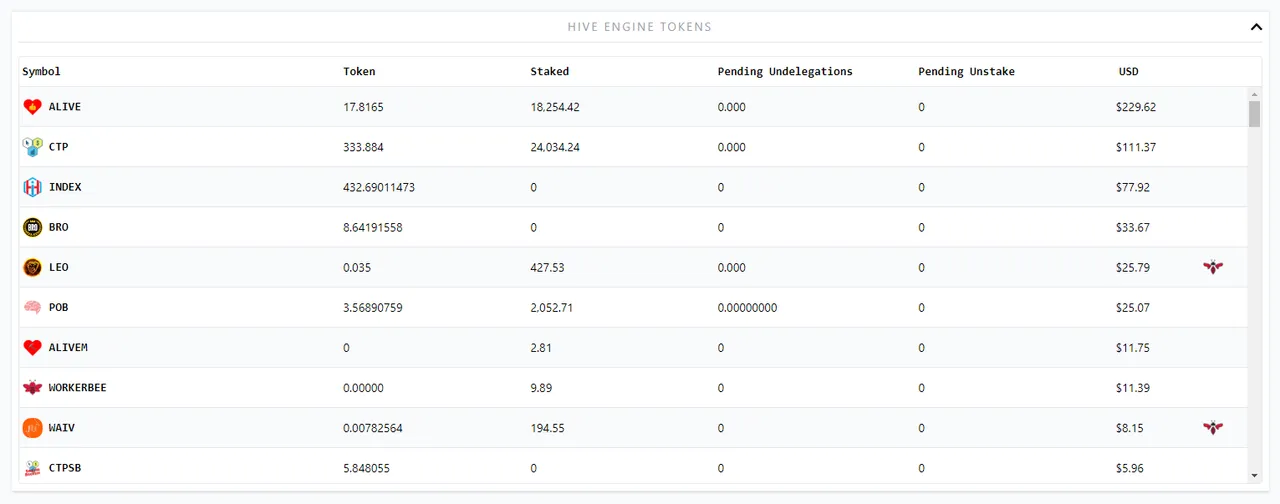Collapse the Hive Engine Tokens panel
The width and height of the screenshot is (1280, 504).
pos(1256,27)
